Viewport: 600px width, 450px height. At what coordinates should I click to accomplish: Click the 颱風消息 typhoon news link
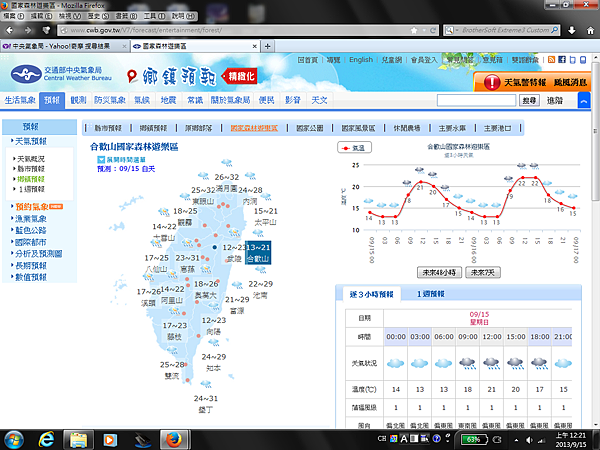click(570, 82)
